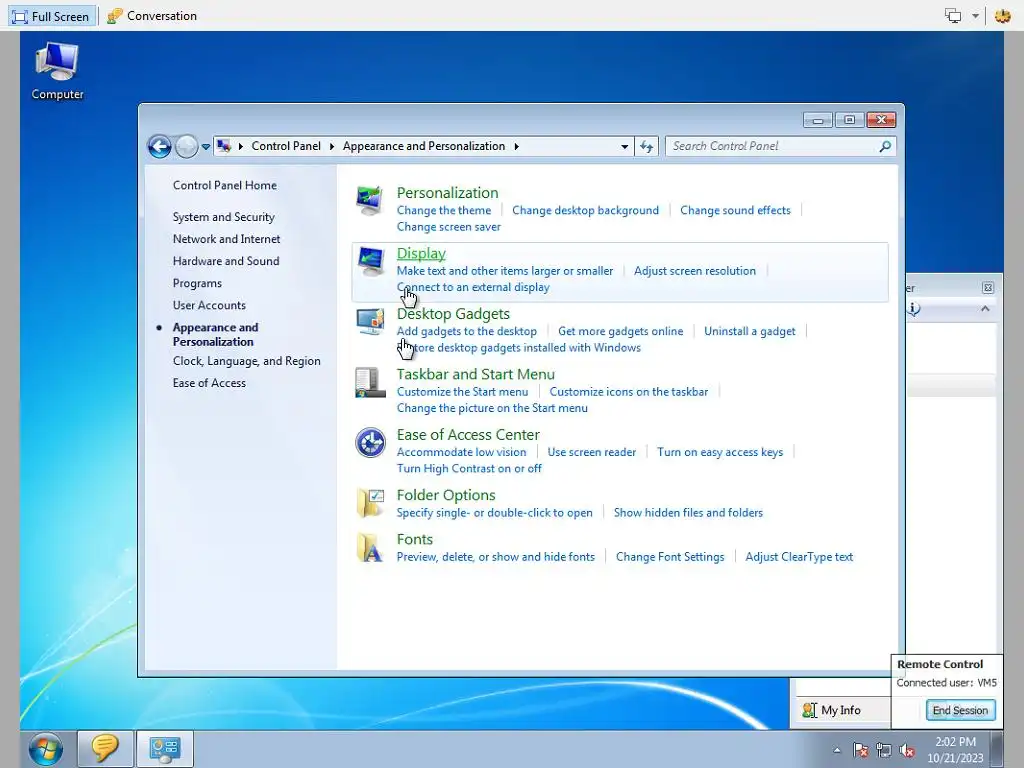
Task: Click the Control Panel root icon in address bar
Action: point(223,146)
